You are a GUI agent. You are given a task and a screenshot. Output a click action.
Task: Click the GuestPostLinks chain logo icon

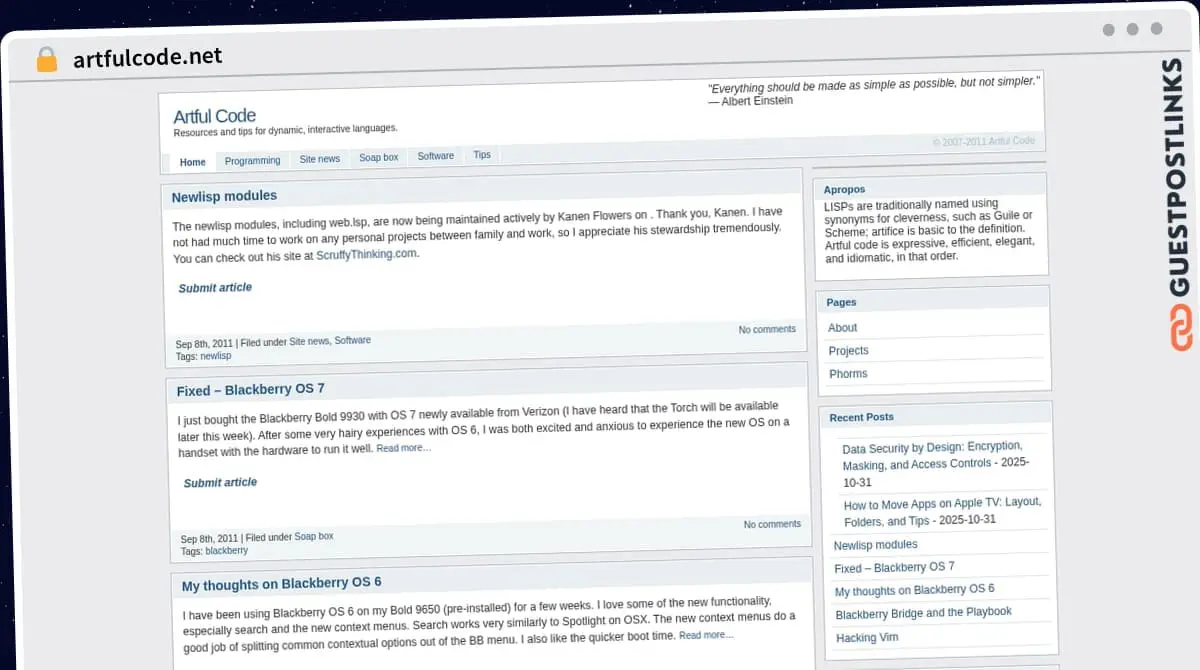[x=1182, y=329]
